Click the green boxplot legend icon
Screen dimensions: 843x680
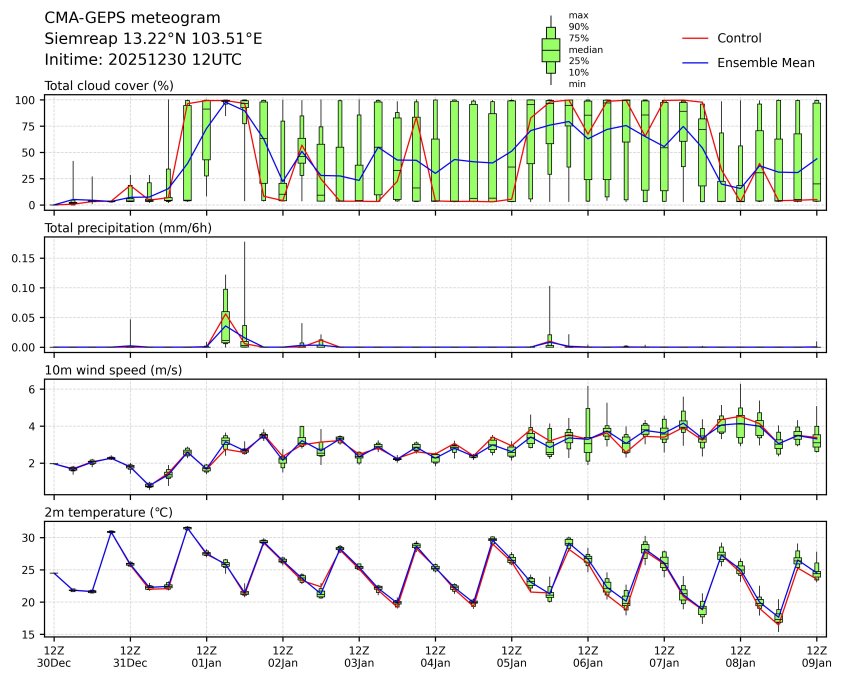tap(550, 49)
